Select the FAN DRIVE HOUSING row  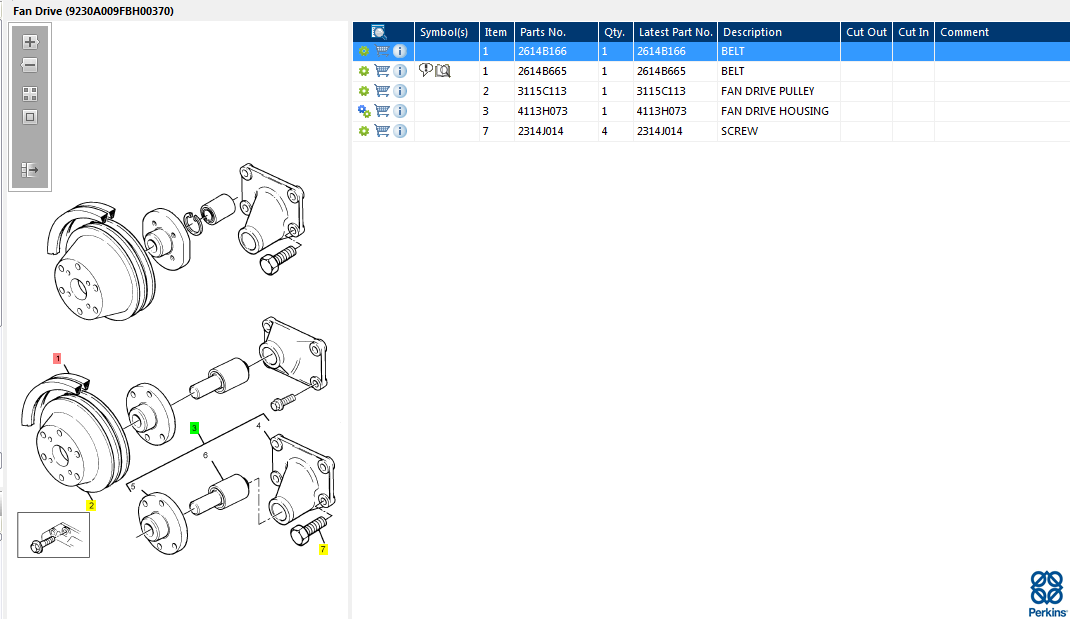click(774, 111)
